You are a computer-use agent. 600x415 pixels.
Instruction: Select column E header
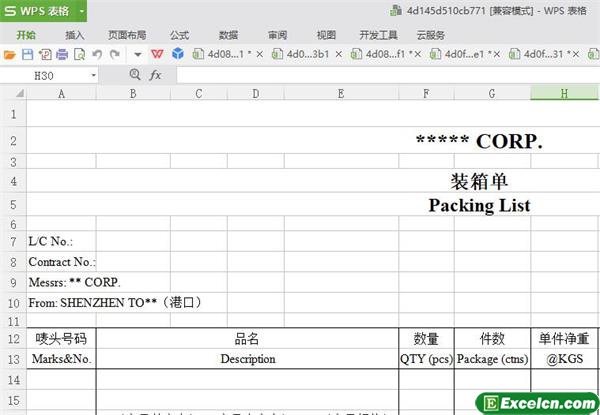coord(341,94)
